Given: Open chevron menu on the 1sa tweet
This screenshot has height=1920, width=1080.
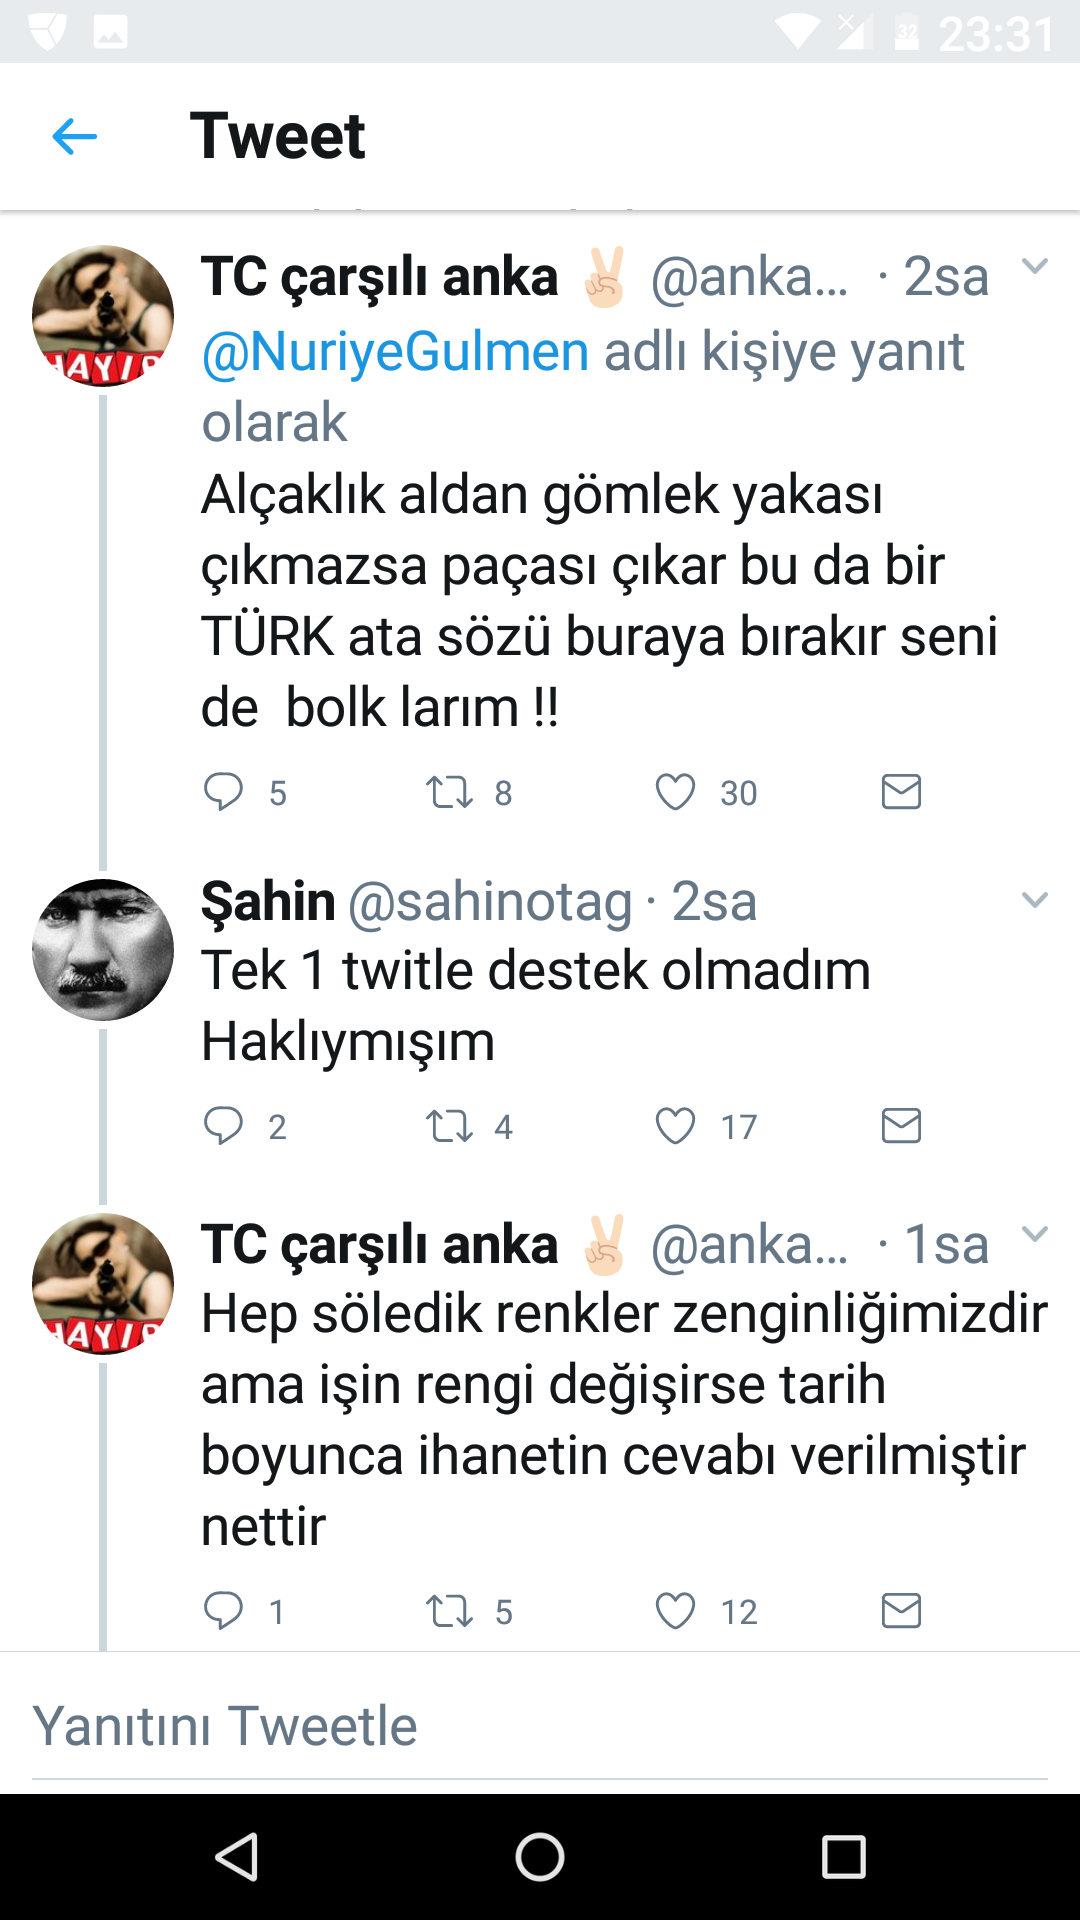Looking at the screenshot, I should 1034,1234.
